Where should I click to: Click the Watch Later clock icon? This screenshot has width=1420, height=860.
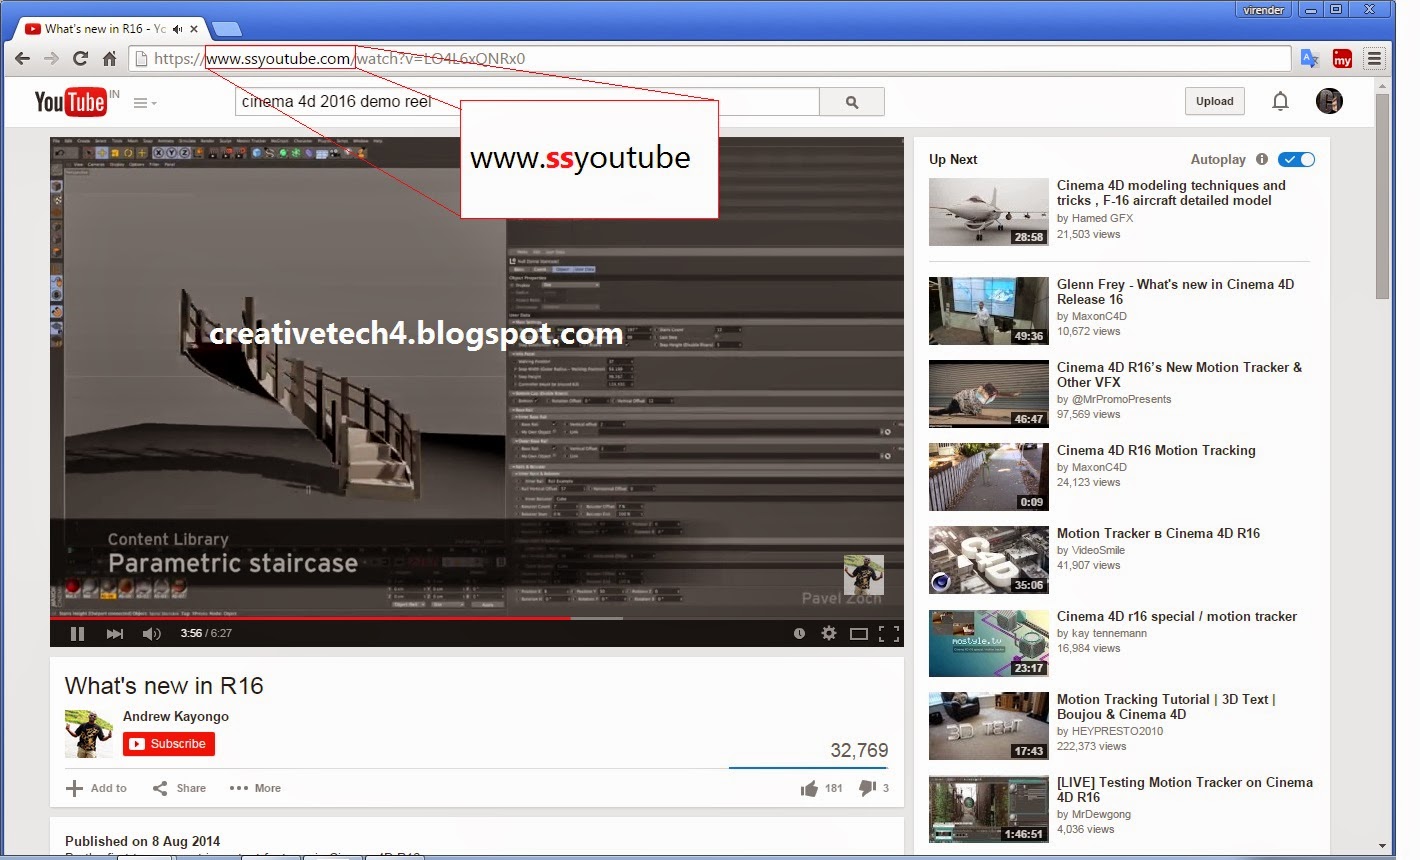799,633
